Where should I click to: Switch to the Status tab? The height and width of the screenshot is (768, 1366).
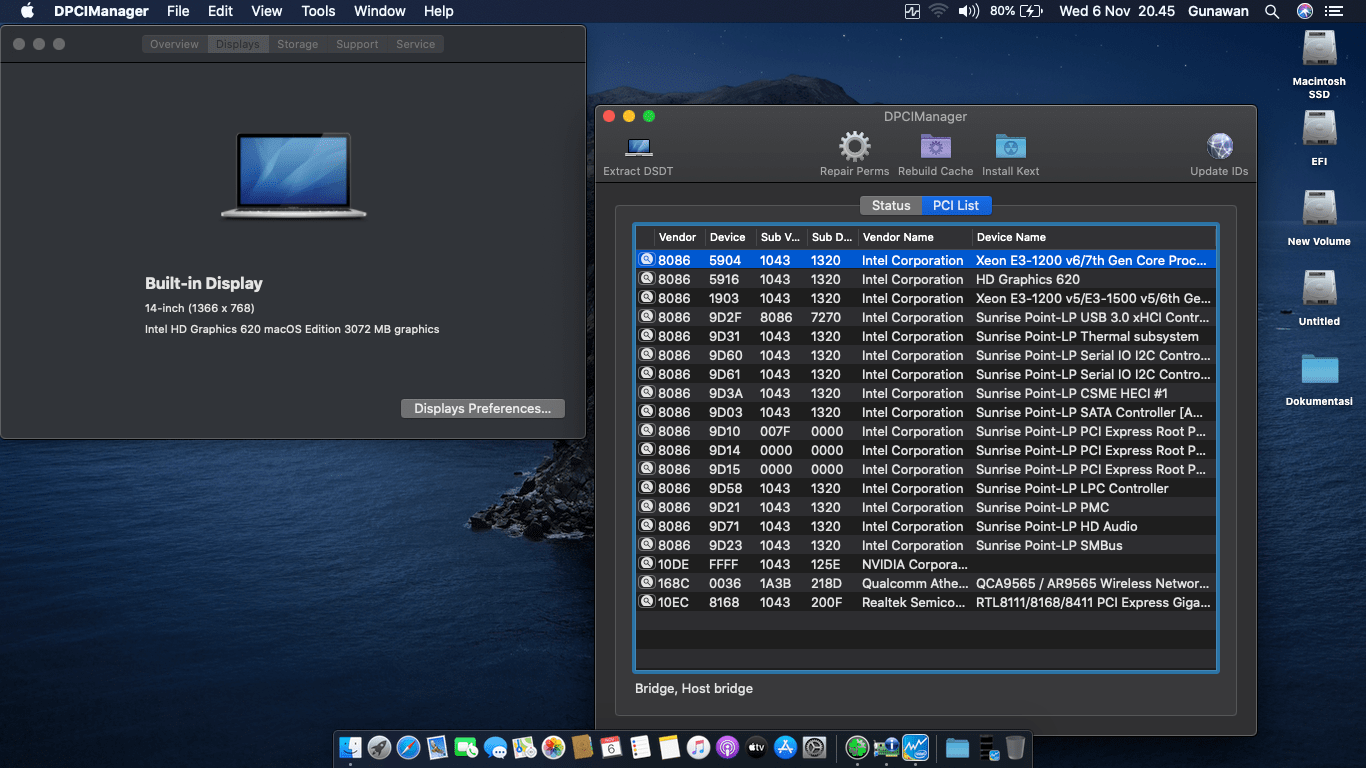click(x=890, y=205)
